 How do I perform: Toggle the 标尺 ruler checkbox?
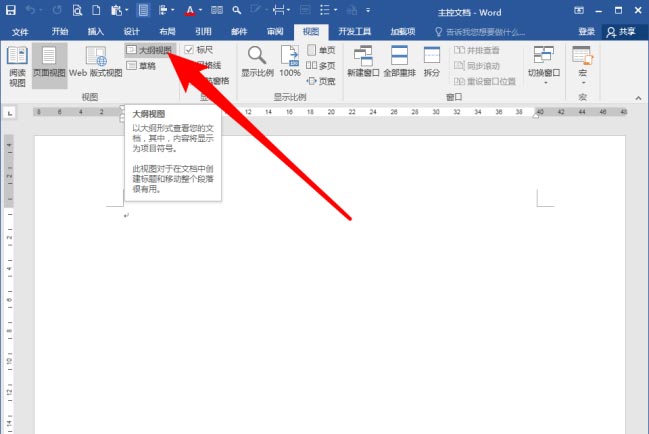(199, 50)
